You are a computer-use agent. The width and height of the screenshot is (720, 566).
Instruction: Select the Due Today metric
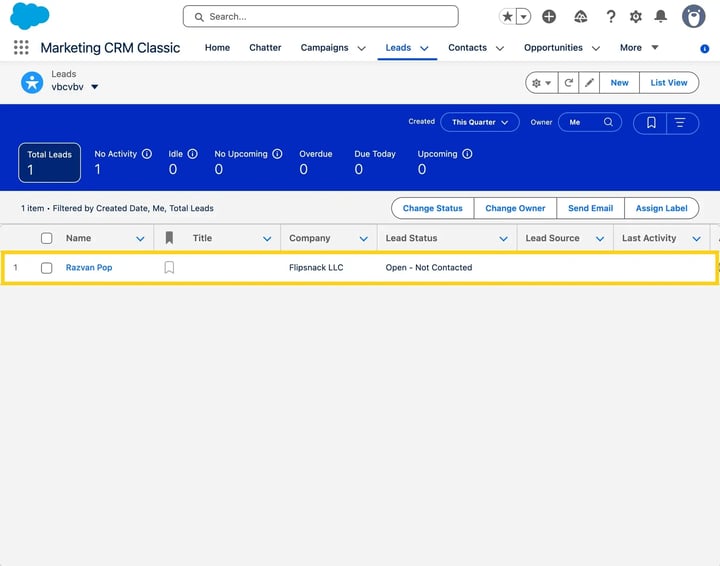point(375,163)
